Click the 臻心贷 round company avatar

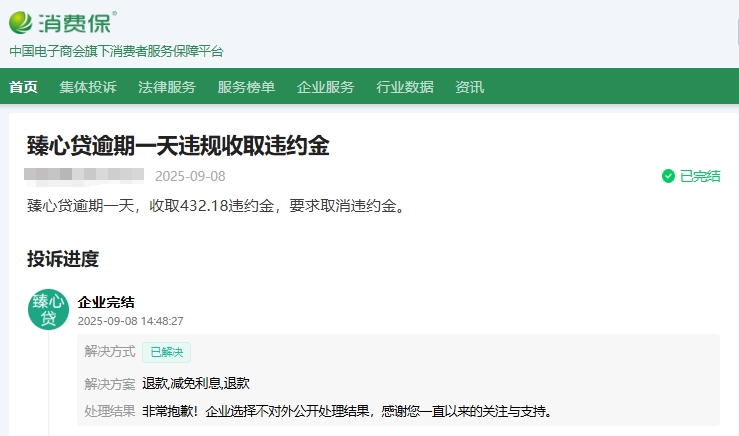tap(49, 309)
